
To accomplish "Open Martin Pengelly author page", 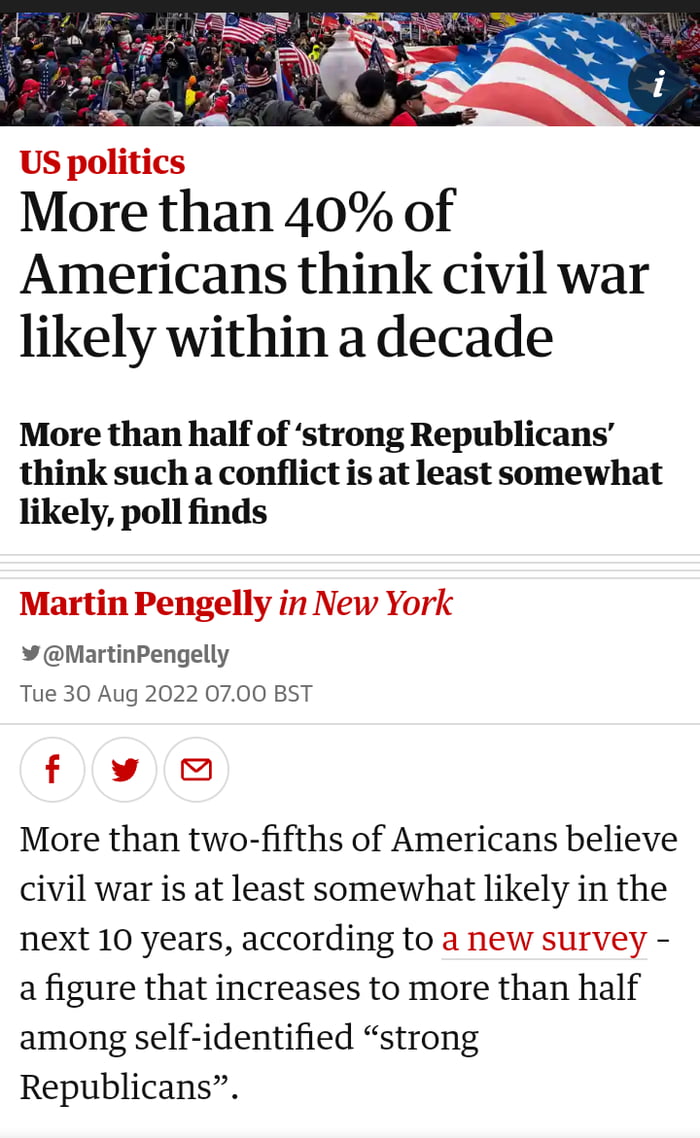I will pos(145,603).
